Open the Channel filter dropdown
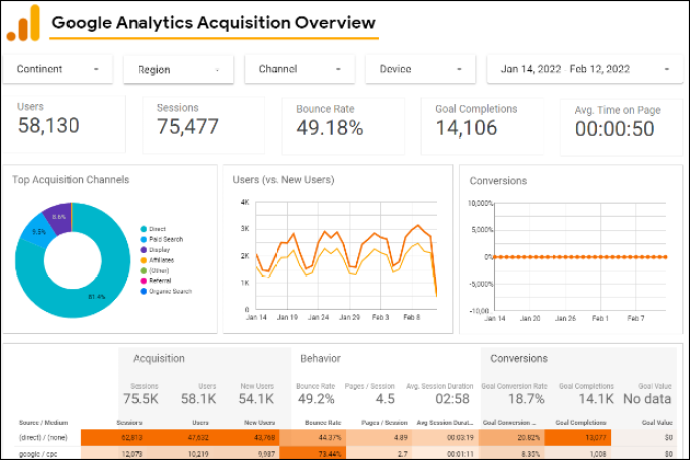Viewport: 690px width, 460px height. tap(300, 69)
